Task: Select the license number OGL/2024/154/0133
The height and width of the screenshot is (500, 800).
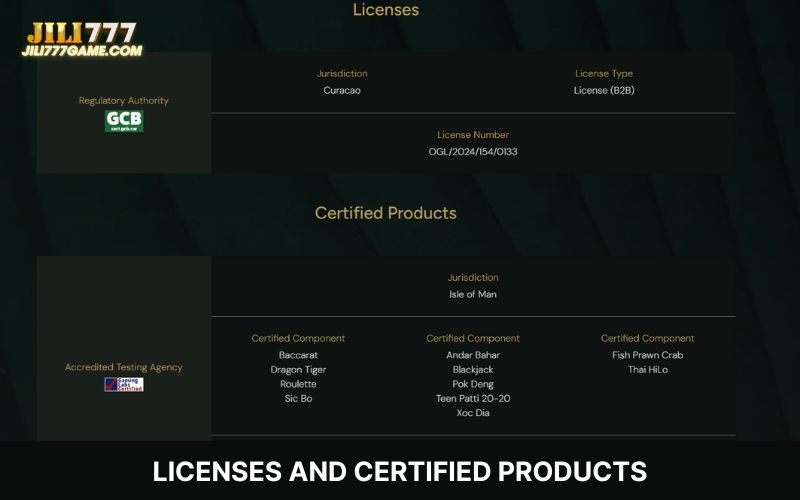Action: click(473, 152)
